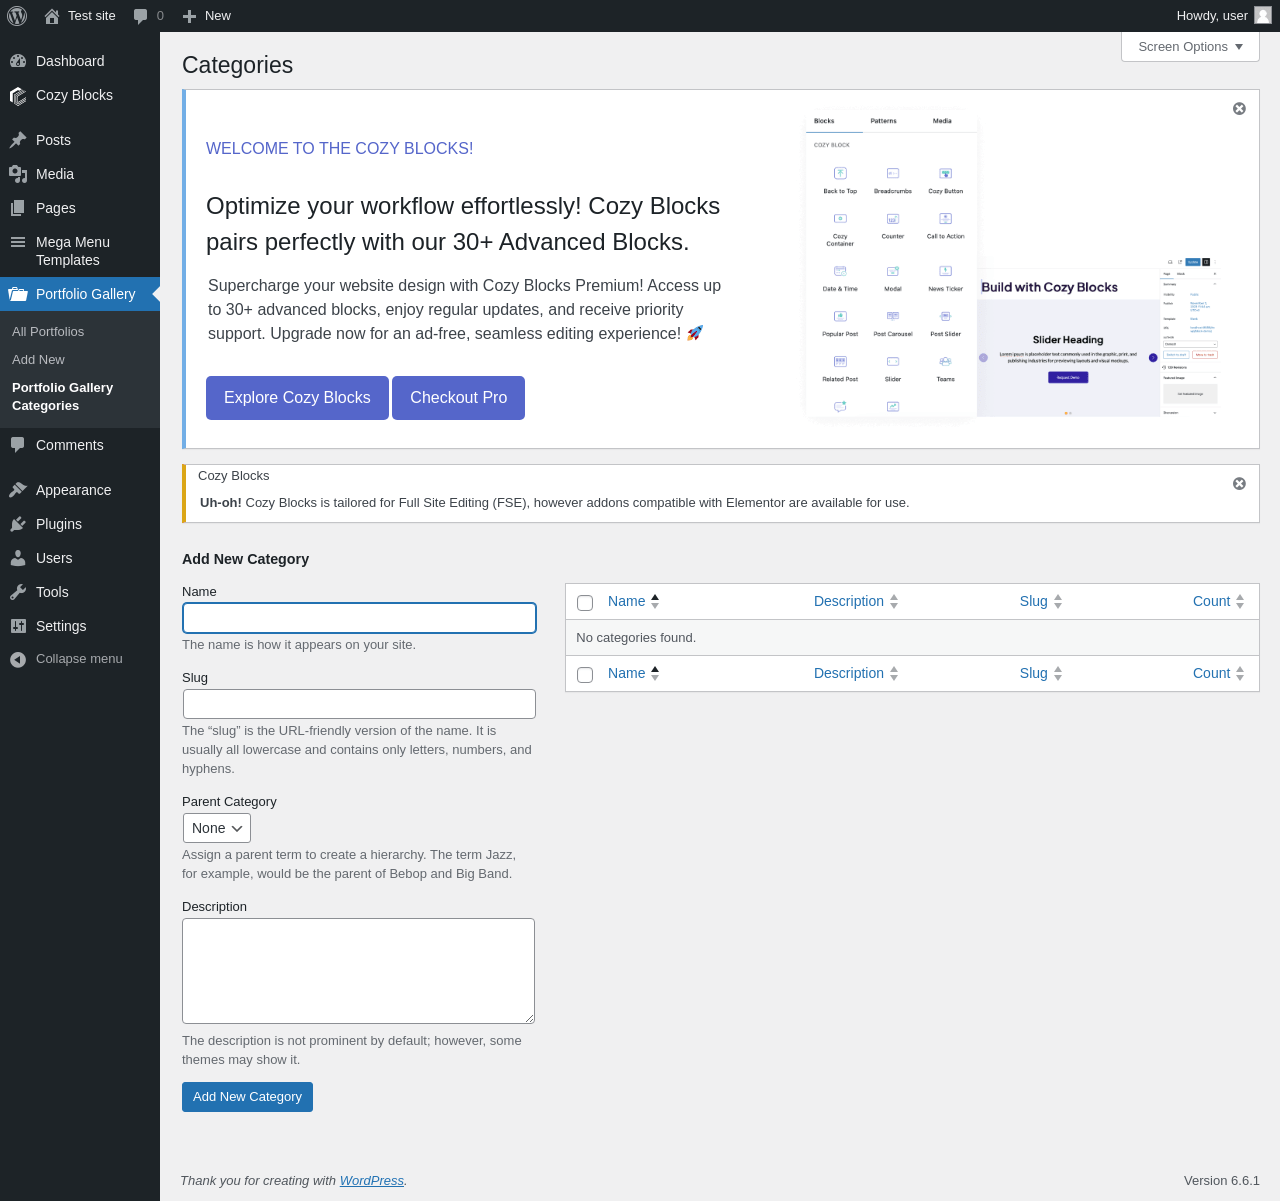Select All Portfolios submenu item
1280x1201 pixels.
(x=48, y=331)
